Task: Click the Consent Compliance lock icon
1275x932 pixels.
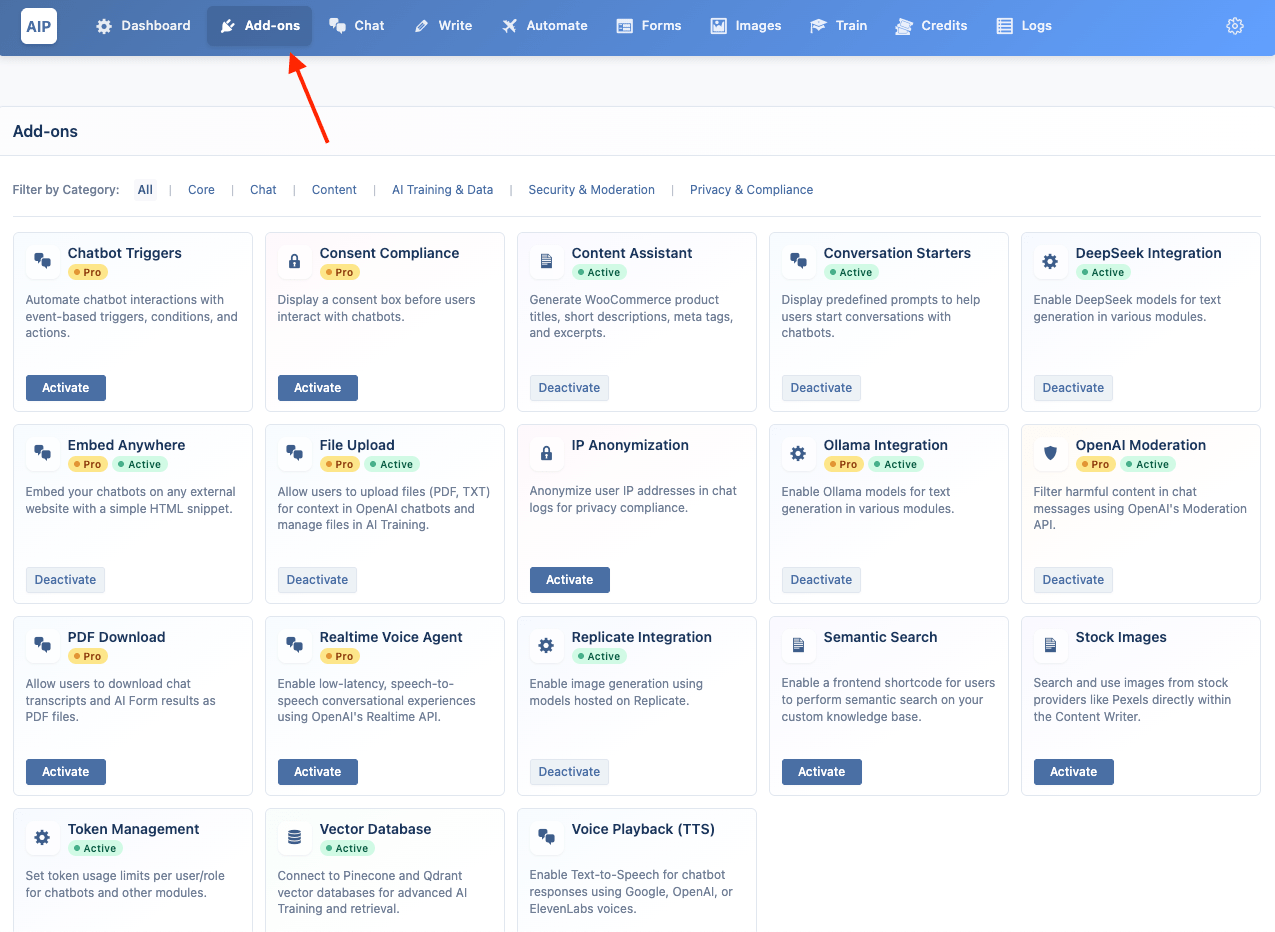Action: click(x=294, y=261)
